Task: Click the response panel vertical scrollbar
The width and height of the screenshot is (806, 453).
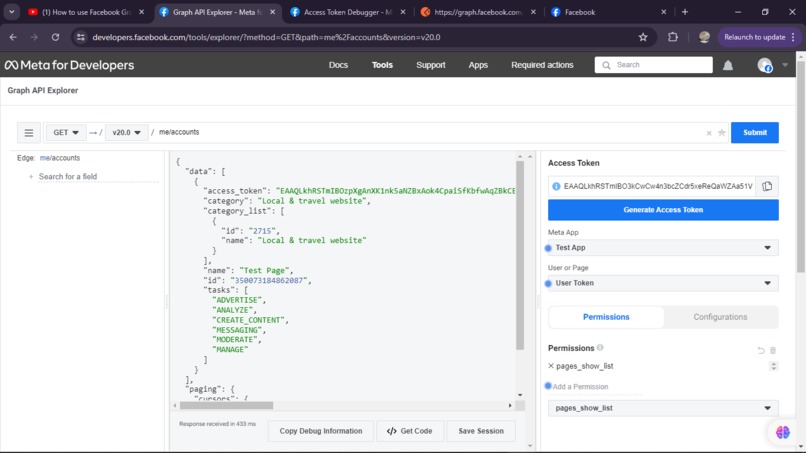Action: 520,256
